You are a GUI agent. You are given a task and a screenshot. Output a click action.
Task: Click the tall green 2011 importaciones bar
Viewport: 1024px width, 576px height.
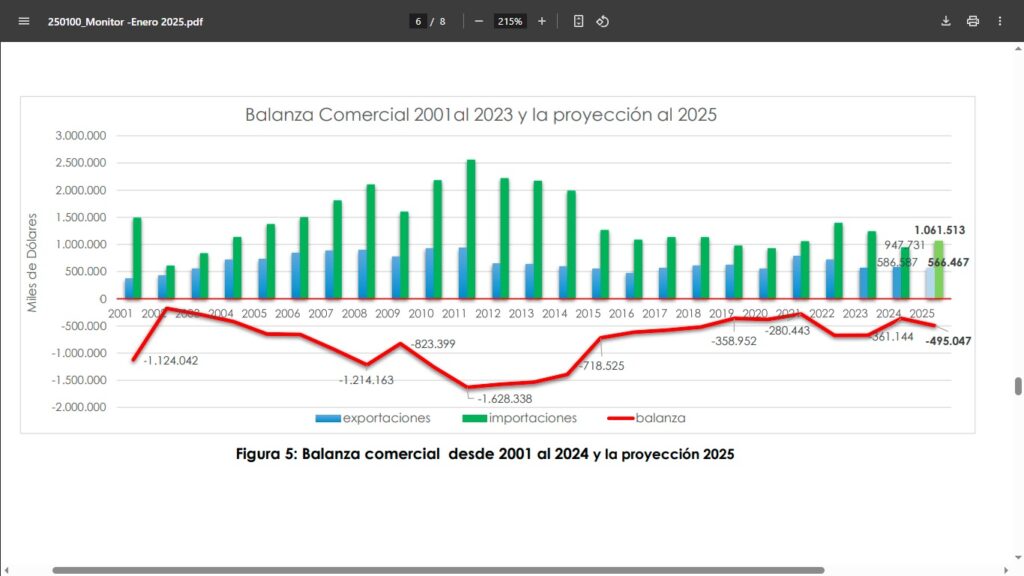click(471, 229)
